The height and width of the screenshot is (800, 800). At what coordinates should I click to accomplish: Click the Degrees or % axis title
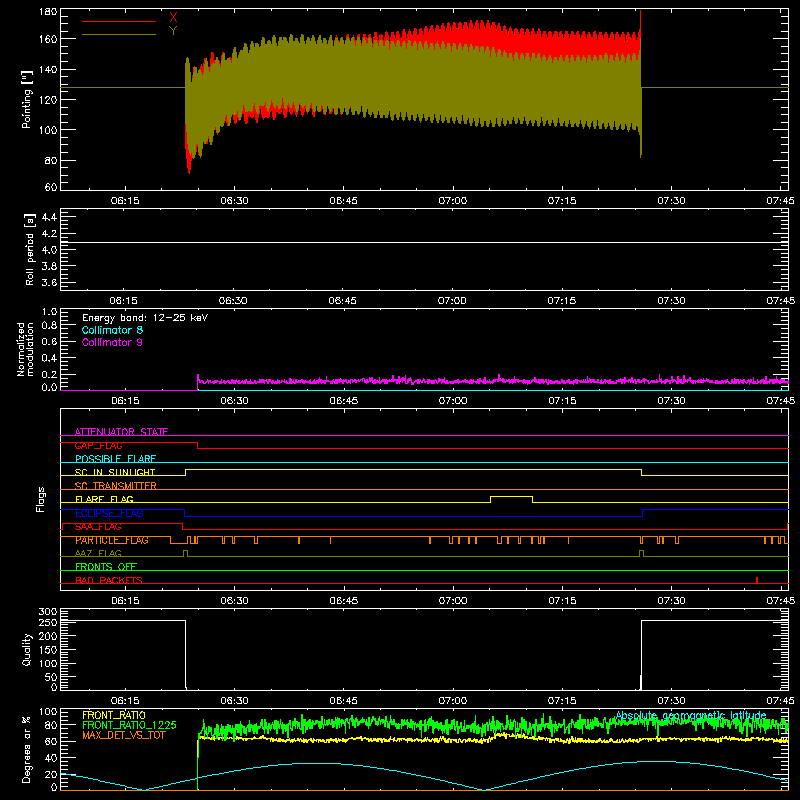(27, 749)
